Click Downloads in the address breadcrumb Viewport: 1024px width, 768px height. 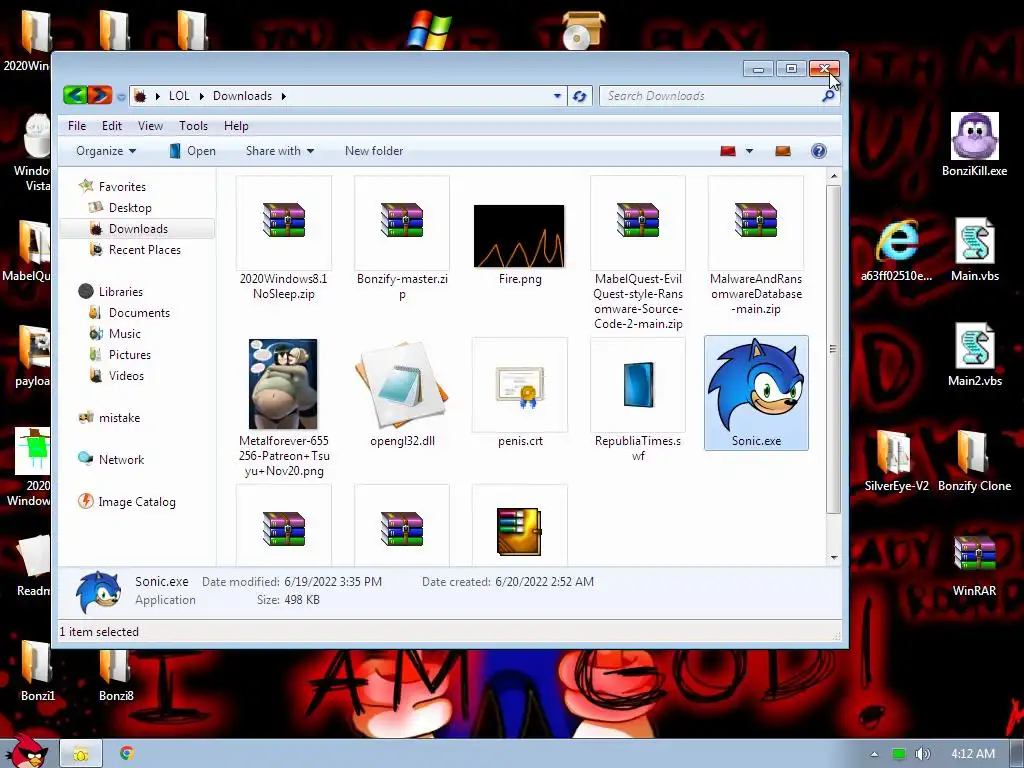coord(242,96)
